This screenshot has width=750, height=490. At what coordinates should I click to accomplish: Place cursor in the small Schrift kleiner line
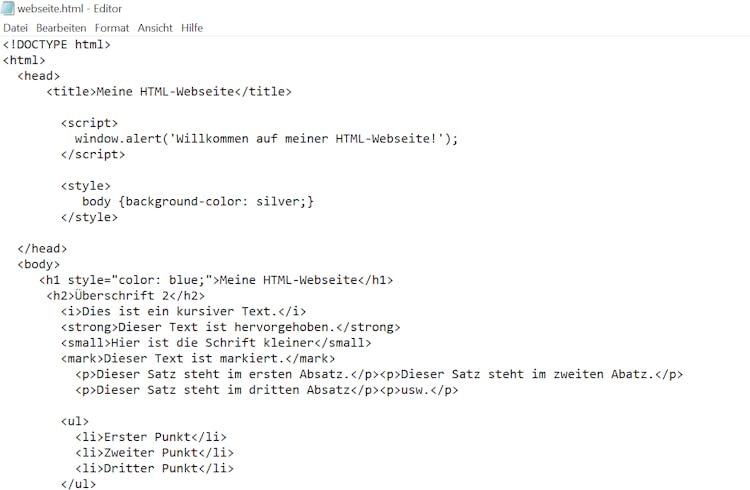[216, 343]
